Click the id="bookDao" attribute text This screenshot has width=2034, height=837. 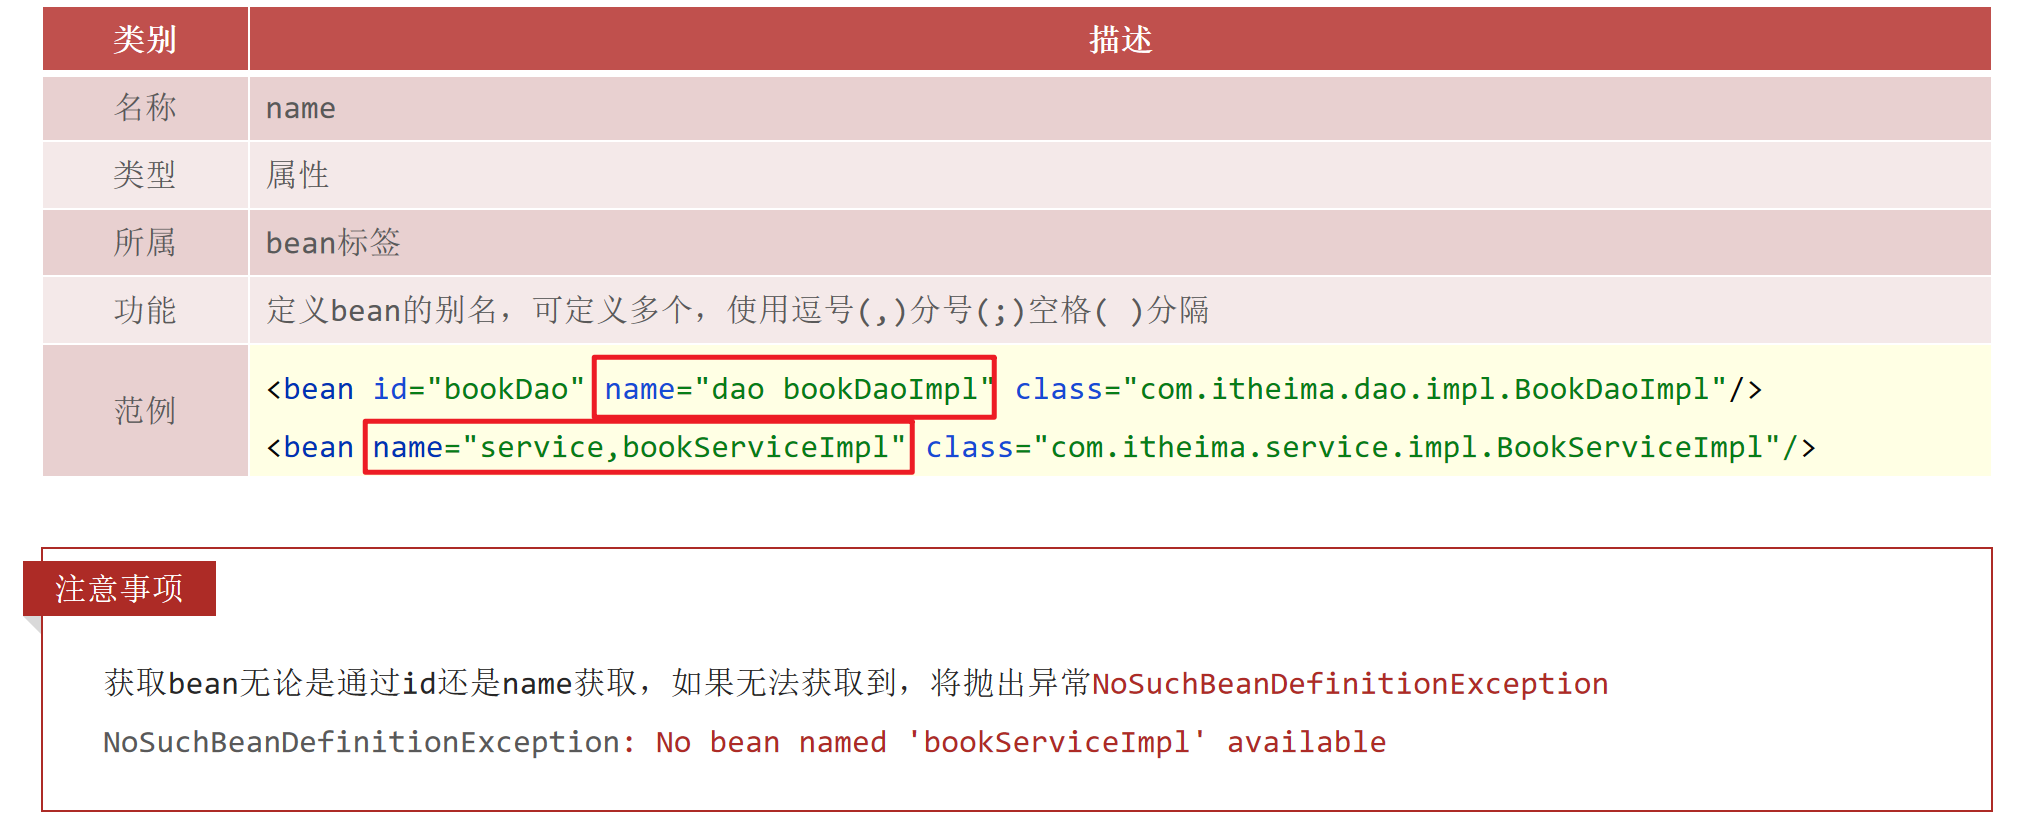pyautogui.click(x=478, y=389)
